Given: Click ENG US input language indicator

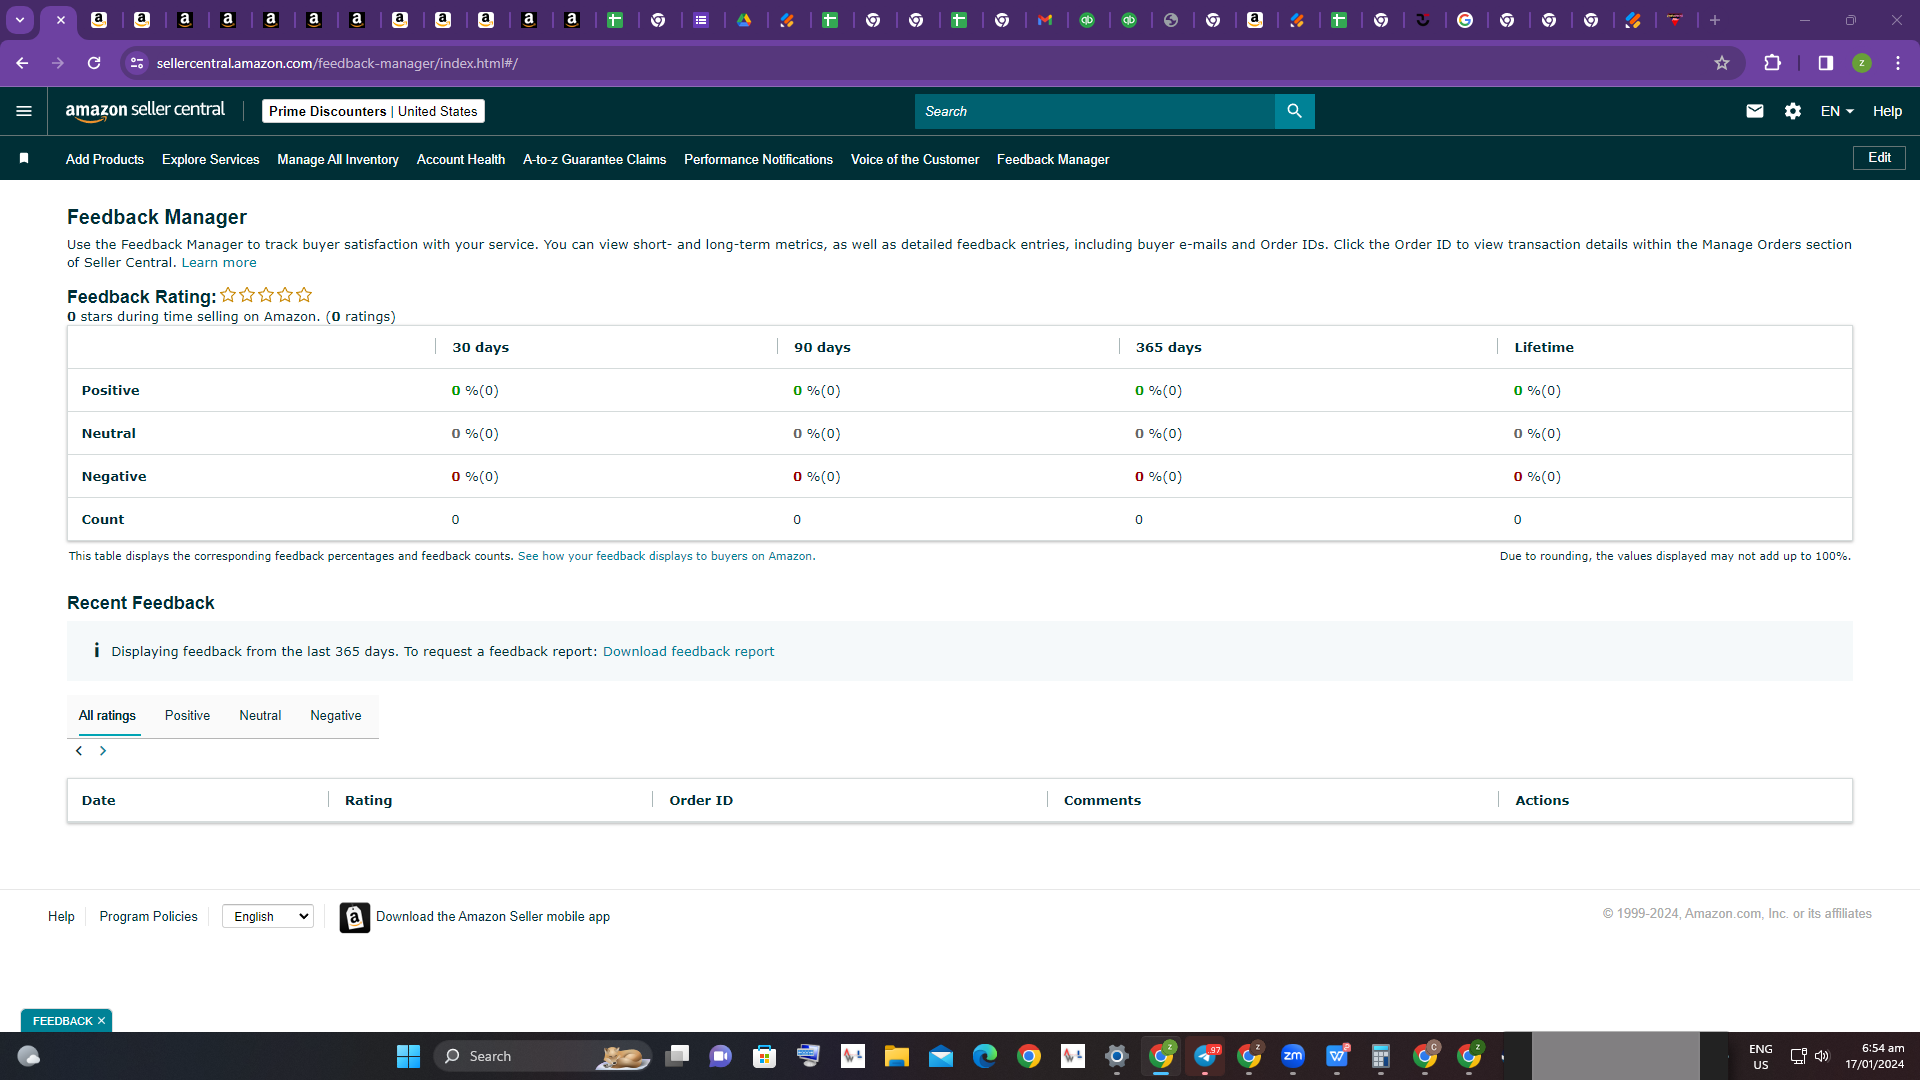Looking at the screenshot, I should click(1761, 1056).
